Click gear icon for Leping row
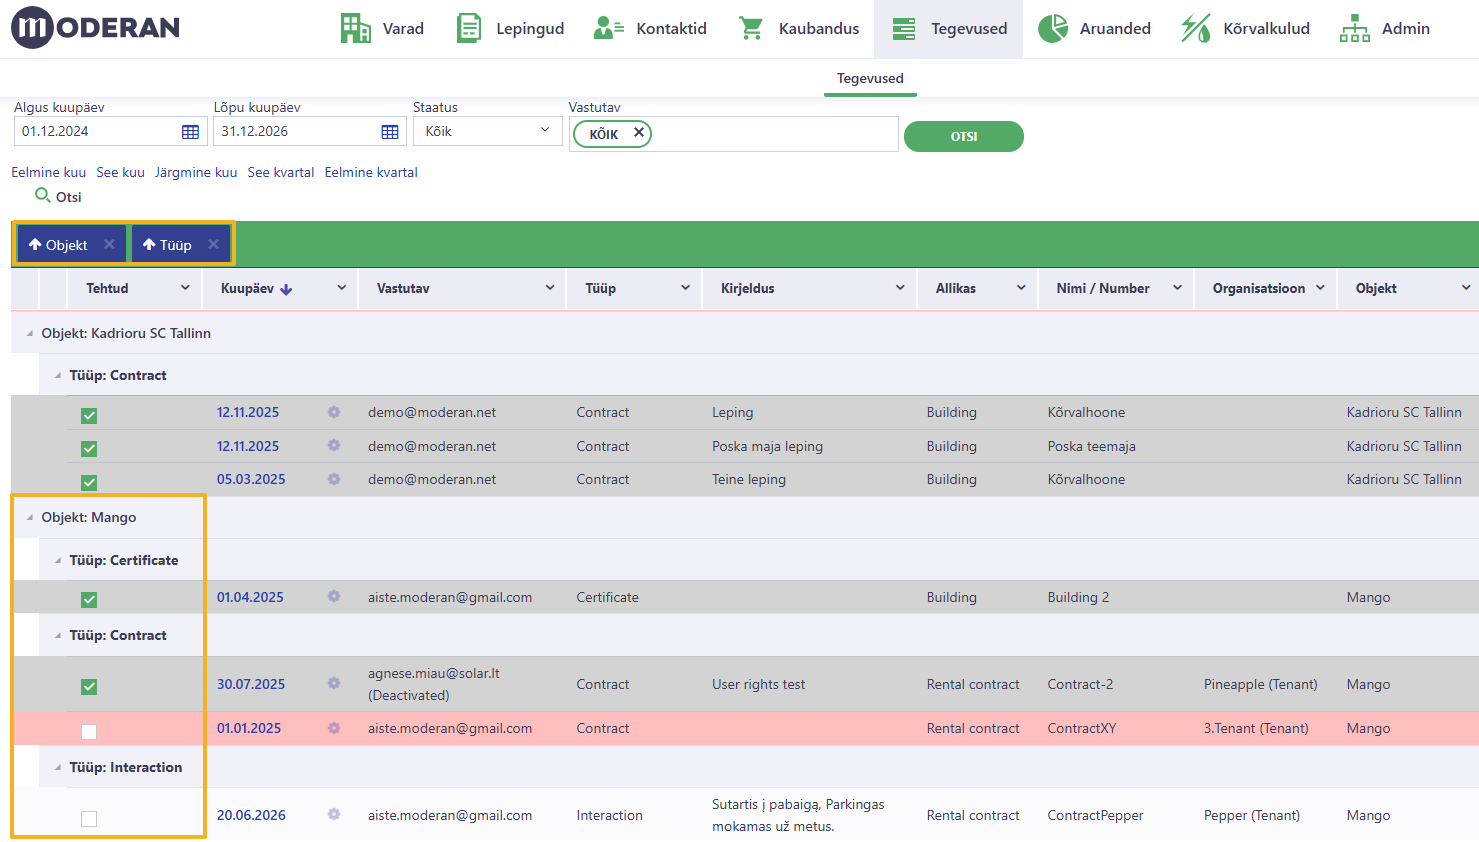The width and height of the screenshot is (1479, 842). tap(334, 412)
